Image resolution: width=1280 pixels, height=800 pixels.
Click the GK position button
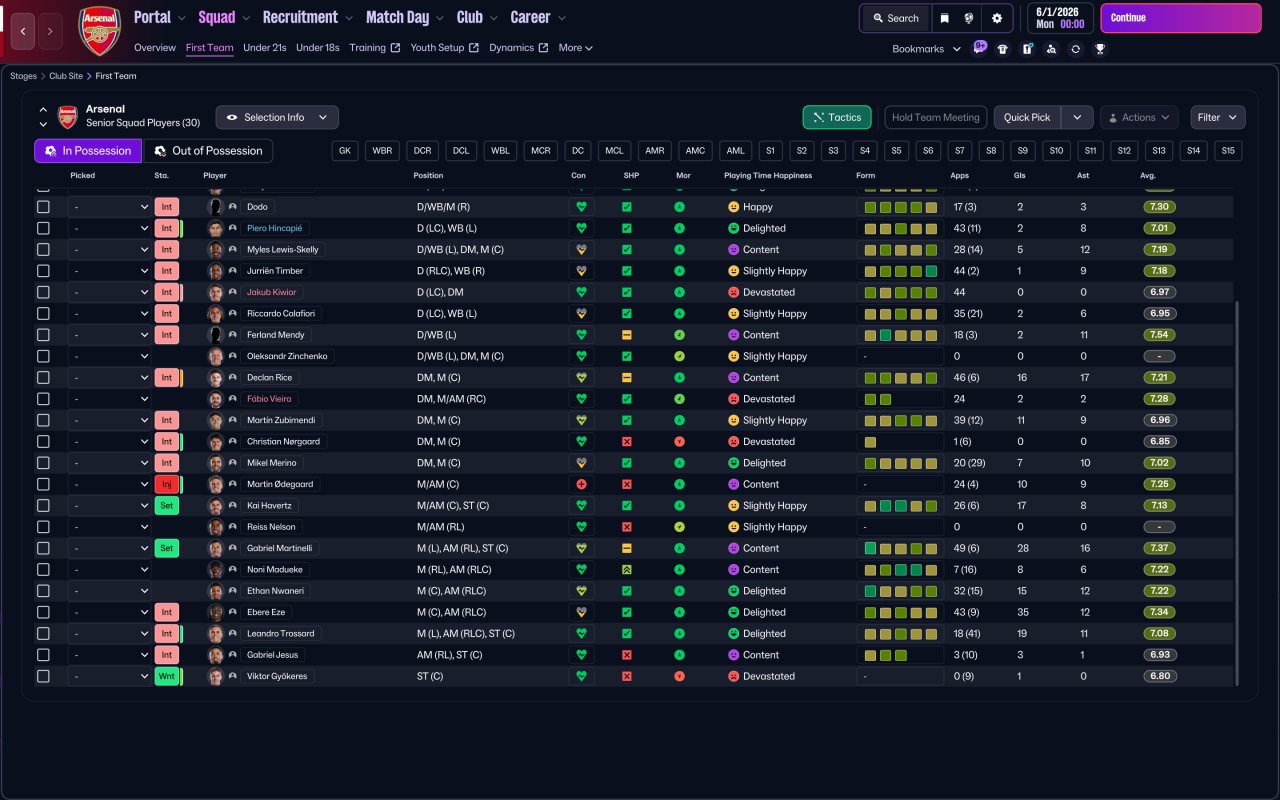345,151
